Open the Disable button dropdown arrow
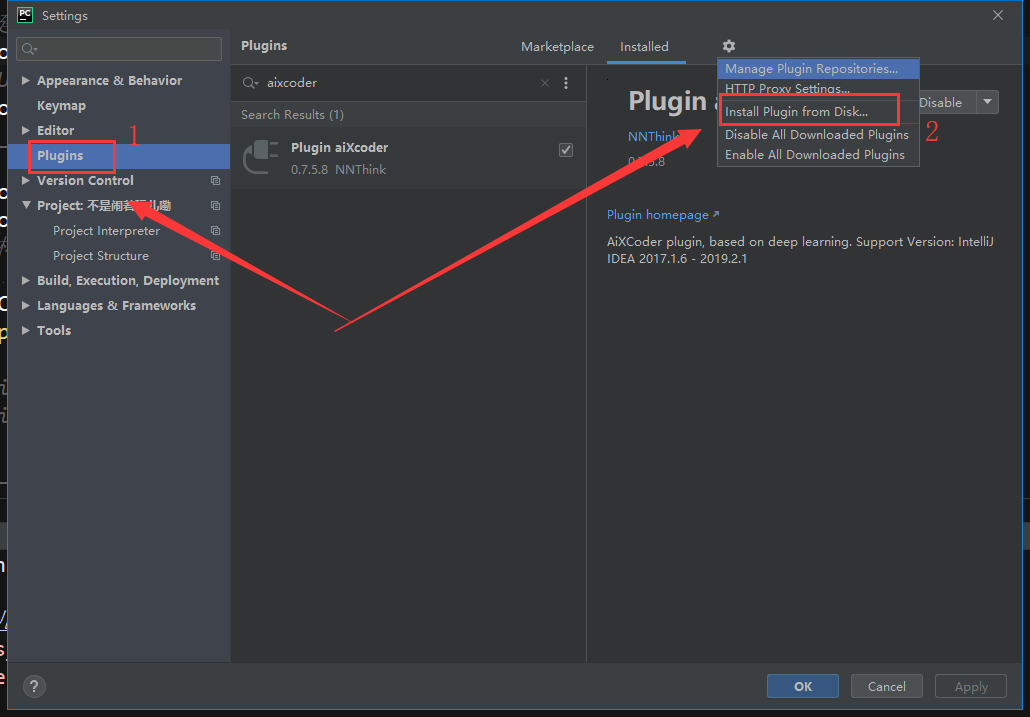 click(986, 102)
